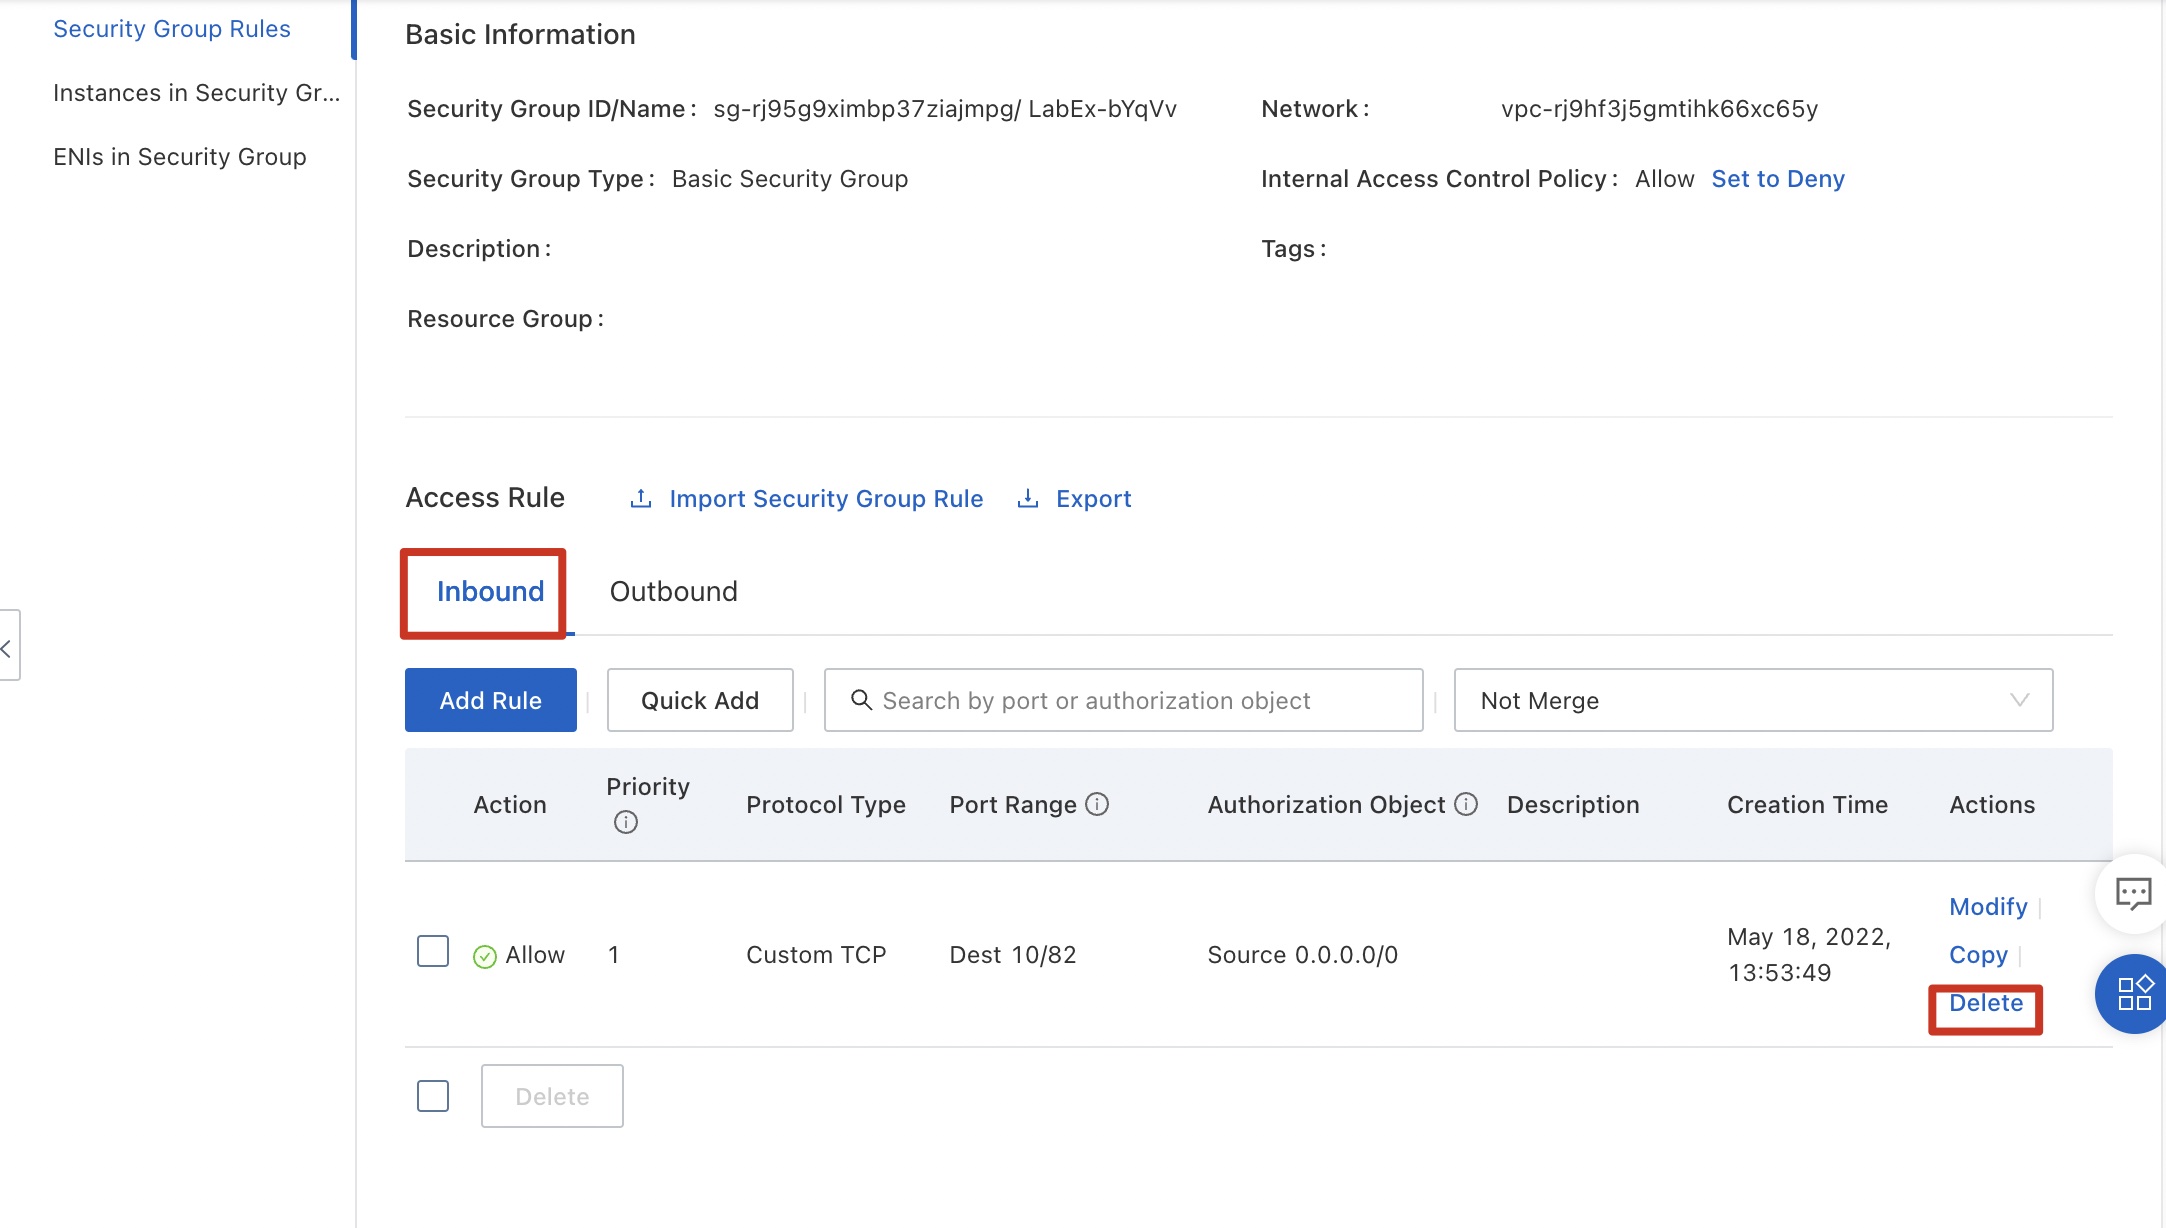The height and width of the screenshot is (1228, 2166).
Task: Click Import Security Group Rule link
Action: click(826, 498)
